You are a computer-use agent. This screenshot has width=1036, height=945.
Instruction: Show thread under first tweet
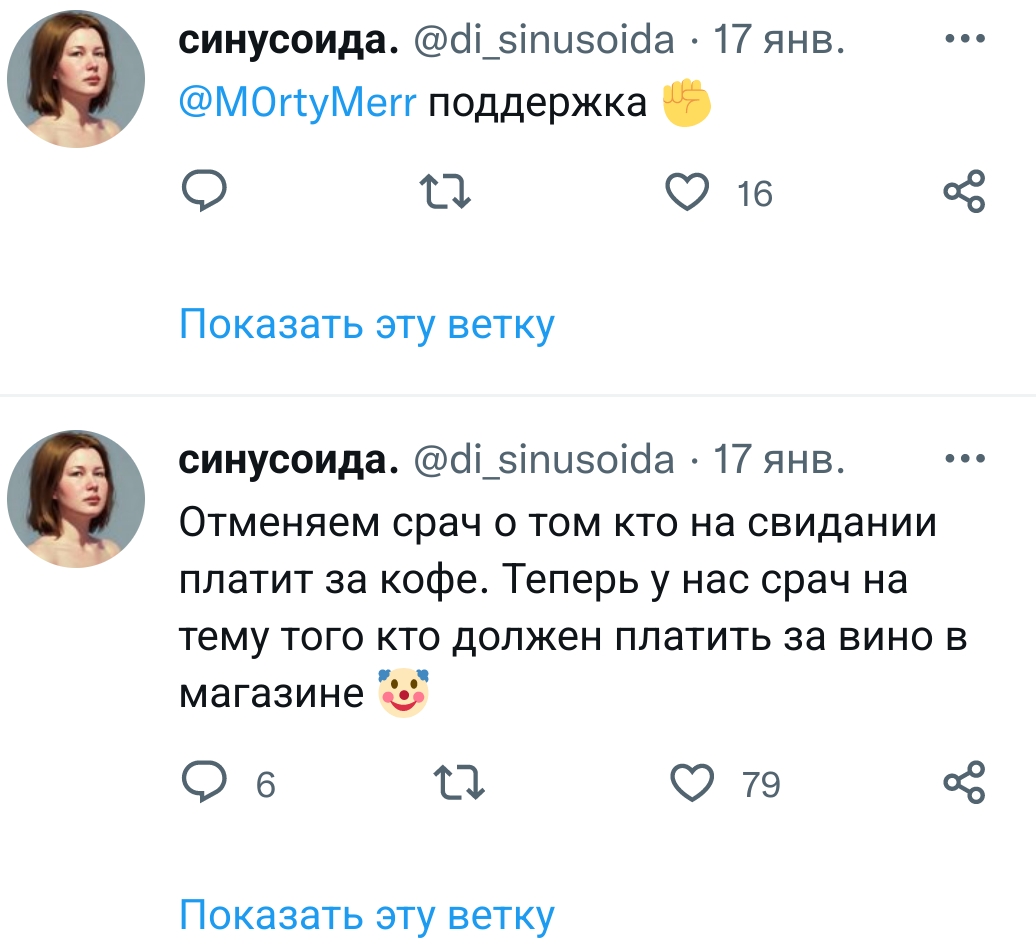[x=366, y=324]
